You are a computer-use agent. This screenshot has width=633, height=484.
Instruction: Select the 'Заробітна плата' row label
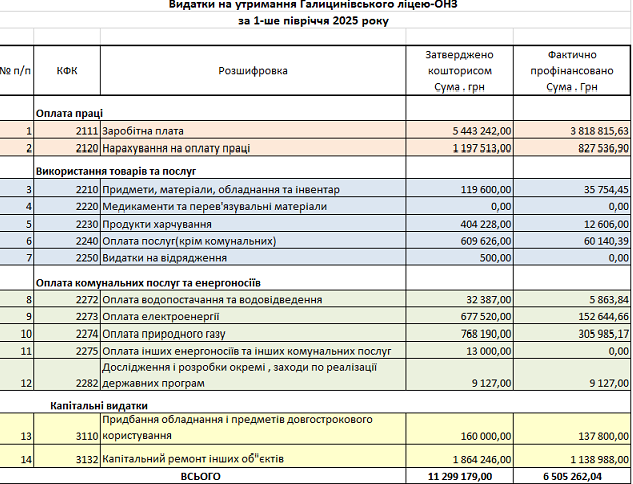click(x=143, y=130)
